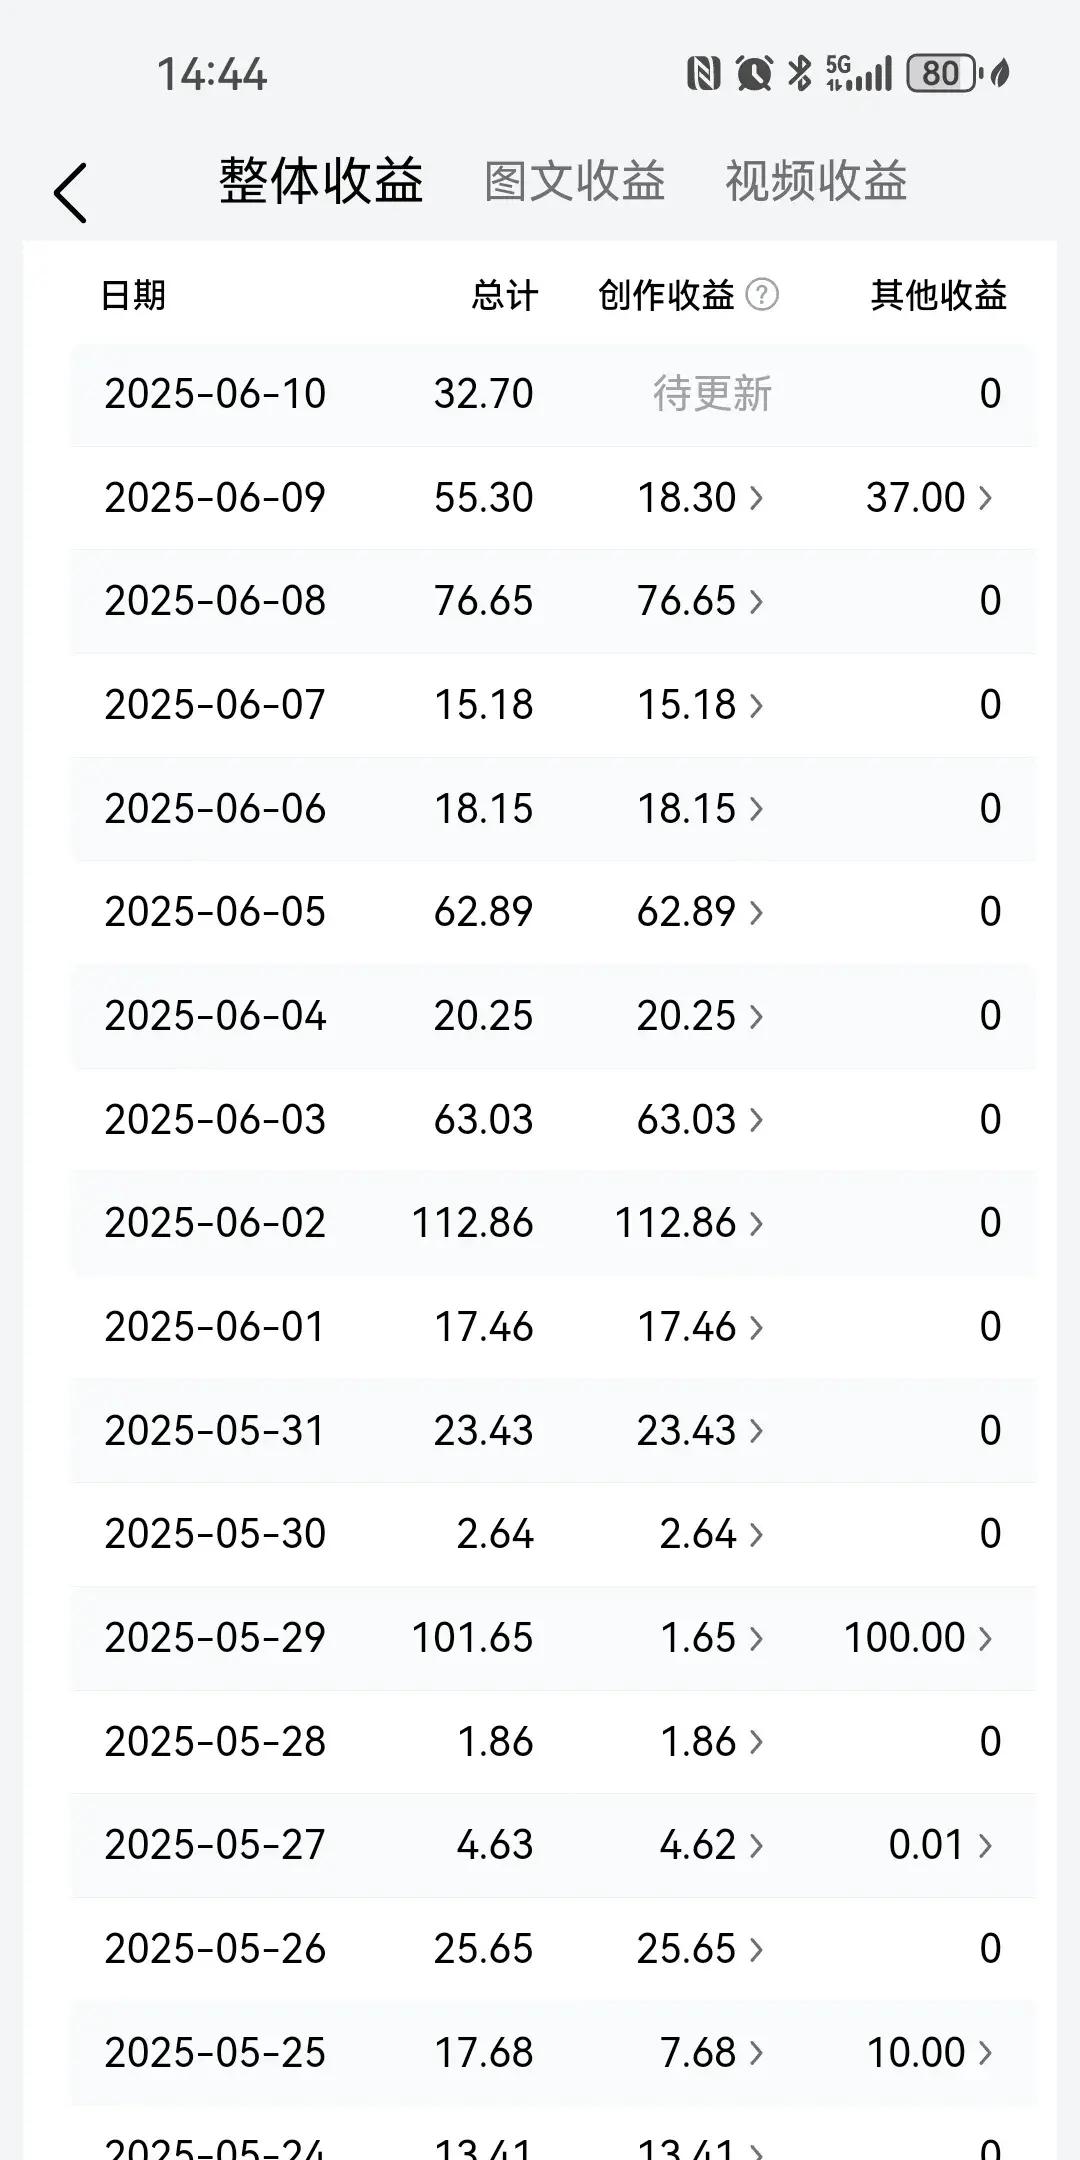Tap the back arrow icon
The height and width of the screenshot is (2160, 1080).
pyautogui.click(x=70, y=192)
